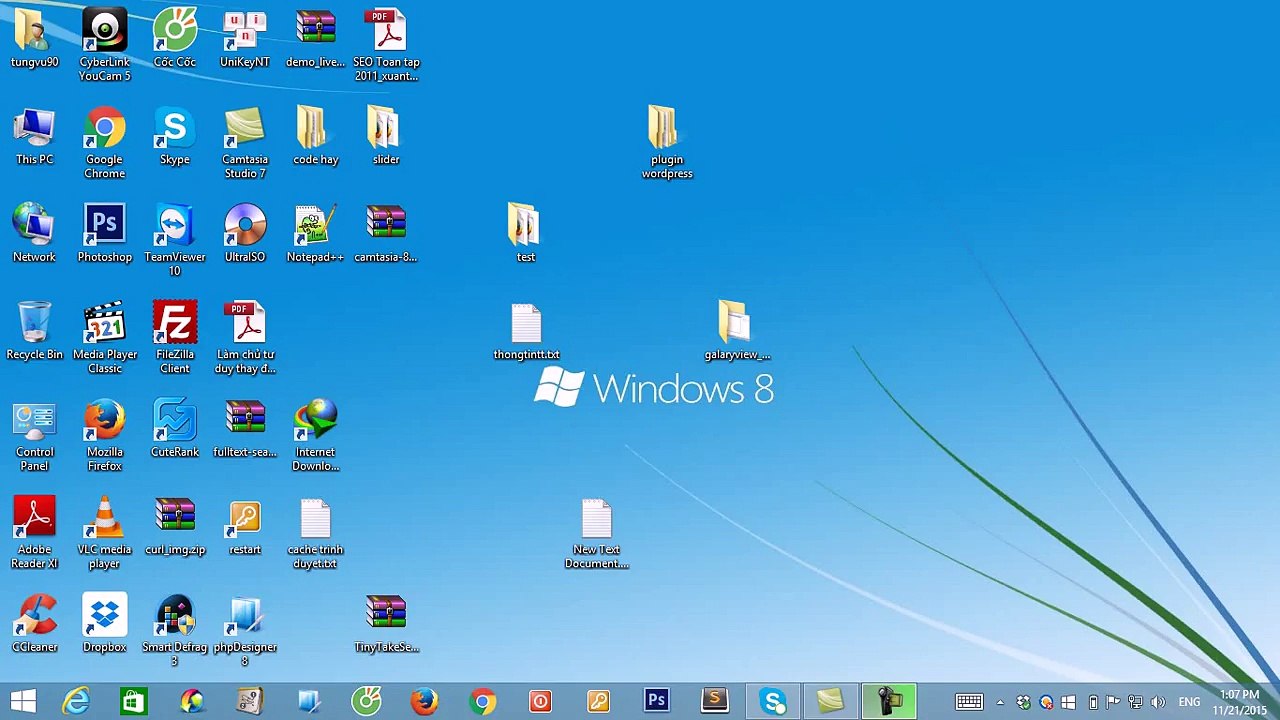The image size is (1280, 720).
Task: Select the Dropbox desktop shortcut
Action: click(105, 624)
